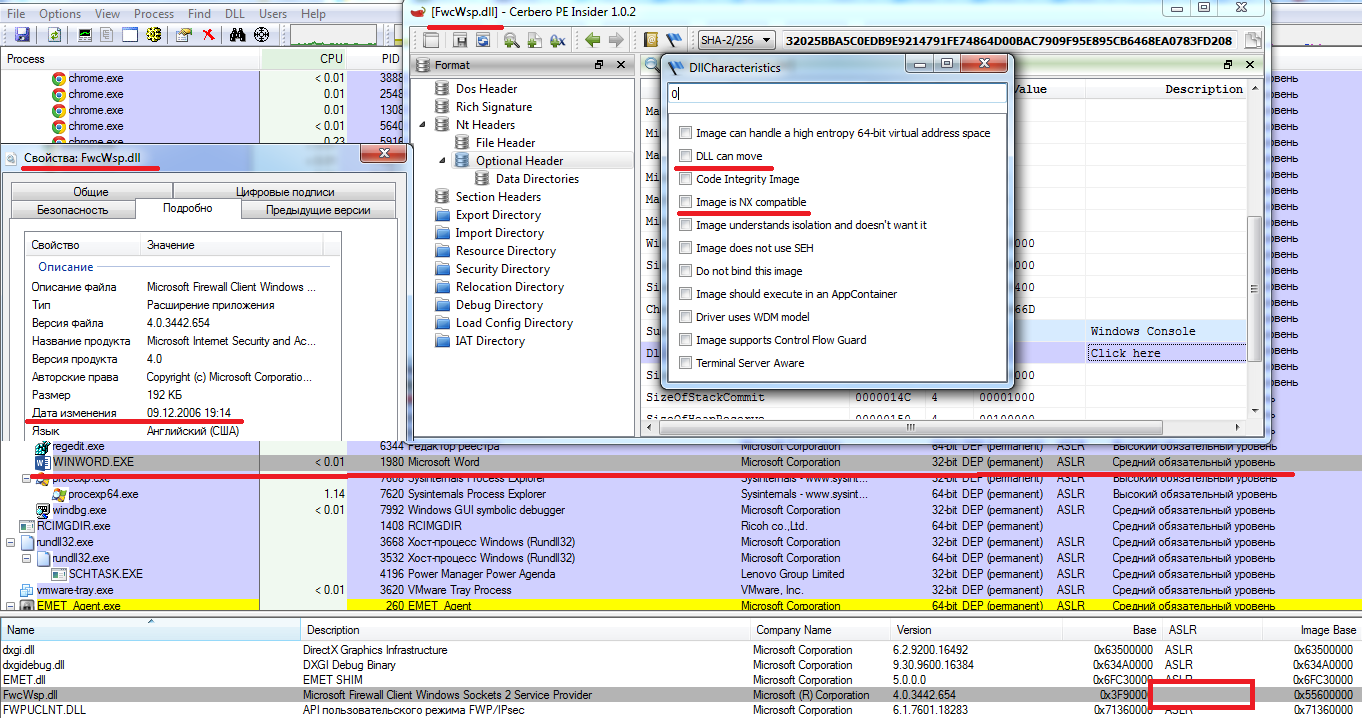
Task: Click the DllCharacteristics value input field
Action: point(837,93)
